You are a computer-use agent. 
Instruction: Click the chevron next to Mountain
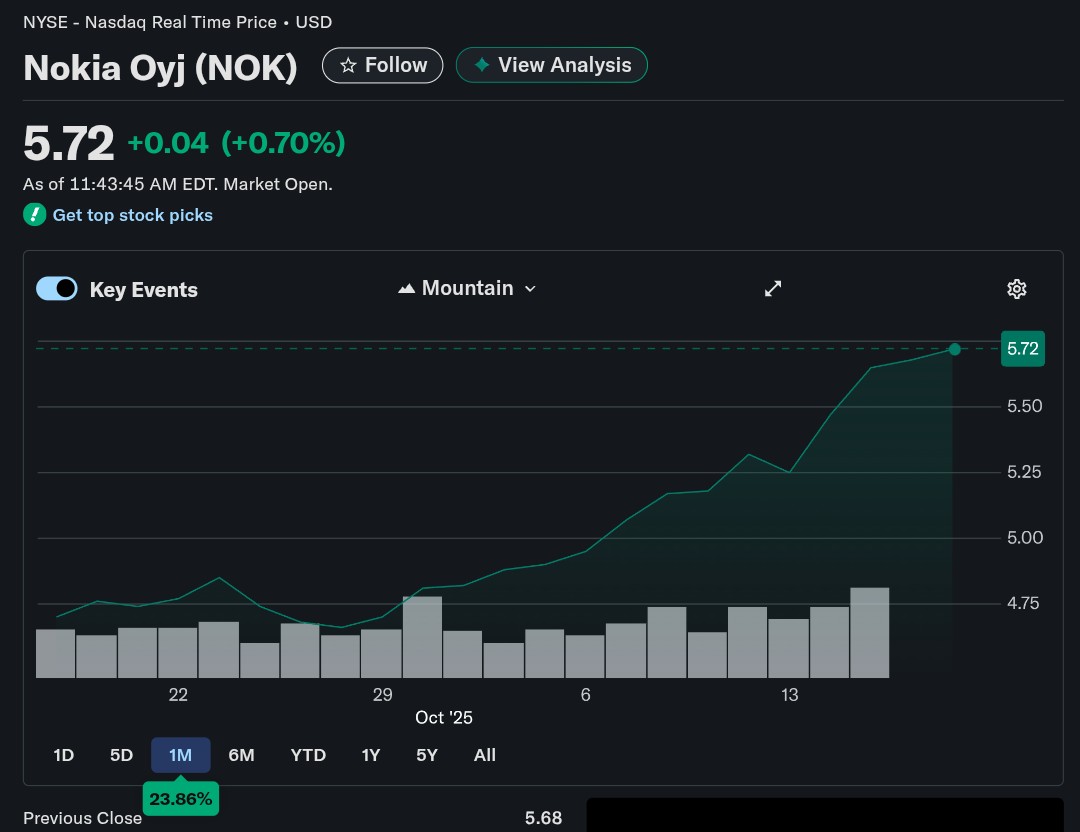coord(530,289)
